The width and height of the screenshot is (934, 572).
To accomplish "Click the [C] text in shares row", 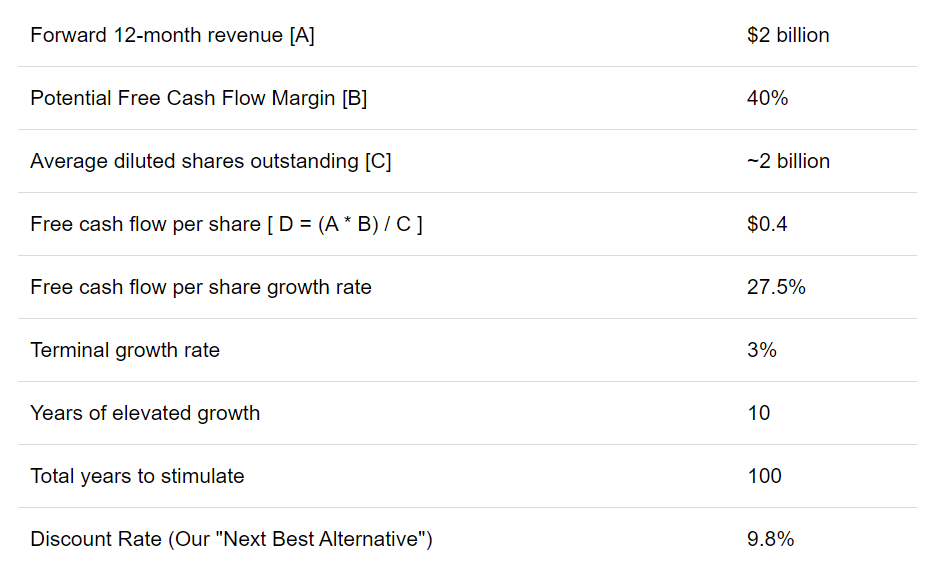I will pos(378,161).
